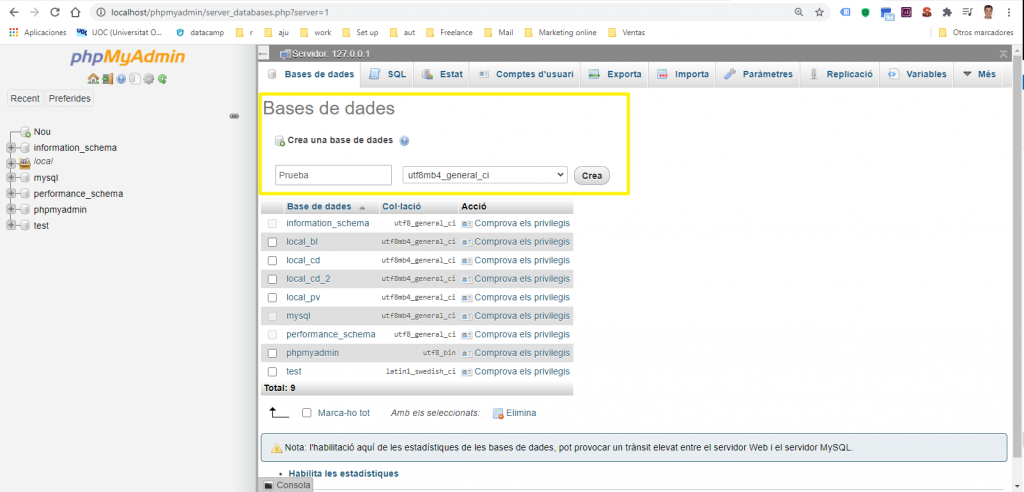
Task: Go to the Exporta tab
Action: click(x=615, y=74)
